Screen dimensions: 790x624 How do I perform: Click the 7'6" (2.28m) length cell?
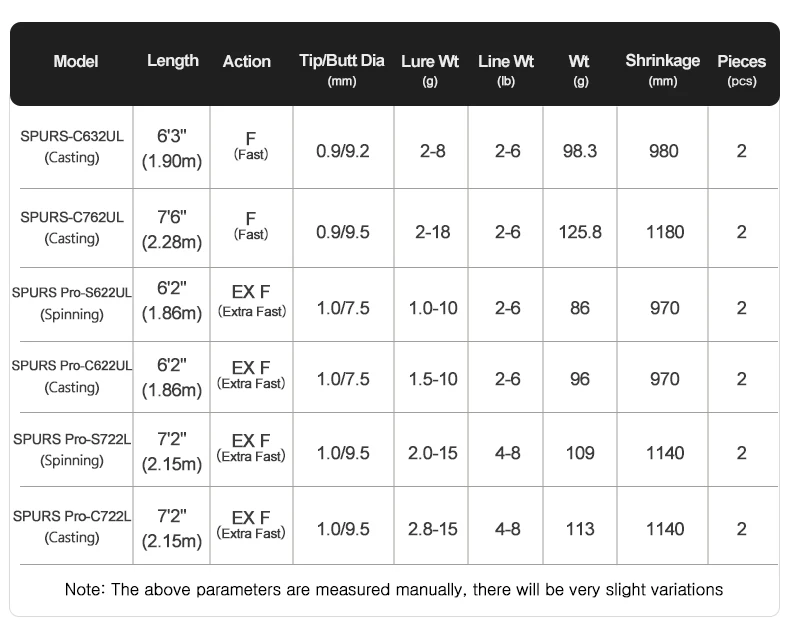(172, 229)
